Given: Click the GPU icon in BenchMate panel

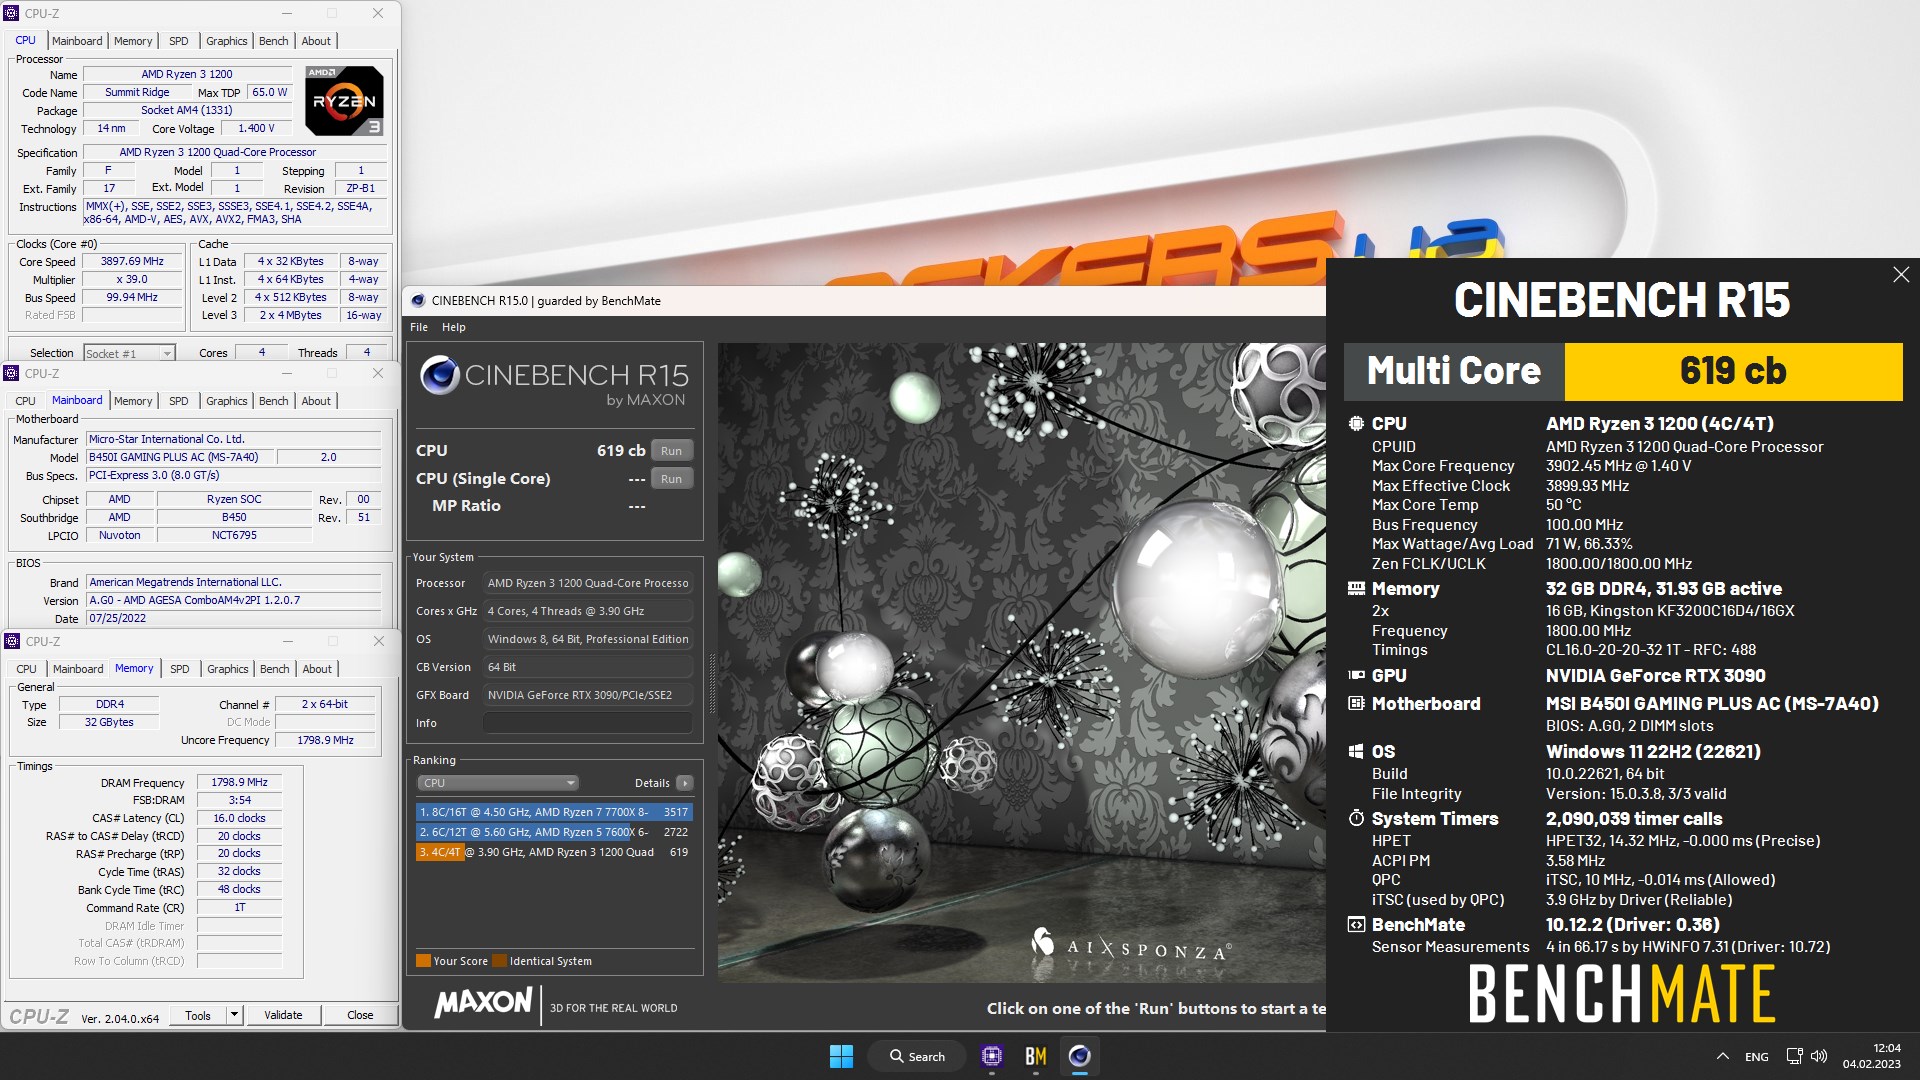Looking at the screenshot, I should (x=1356, y=676).
